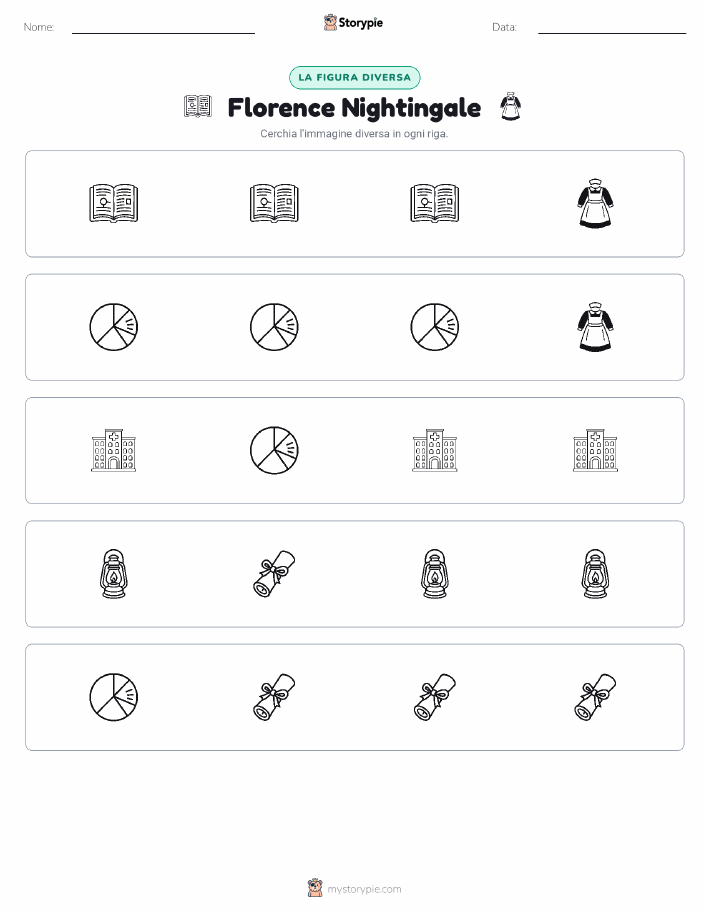Click the Florence Nightingale title

pos(354,108)
